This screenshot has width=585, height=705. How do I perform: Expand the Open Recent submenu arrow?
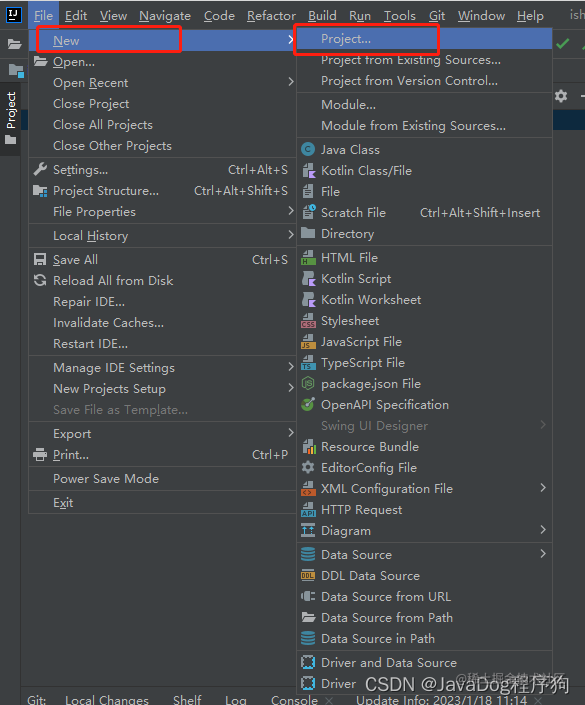click(x=290, y=82)
